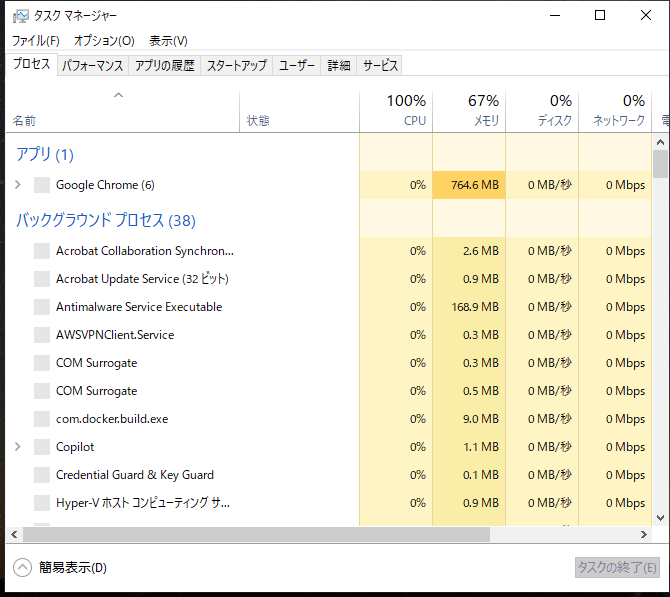Sort by the メモリ column header
This screenshot has height=597, width=670.
pos(469,111)
